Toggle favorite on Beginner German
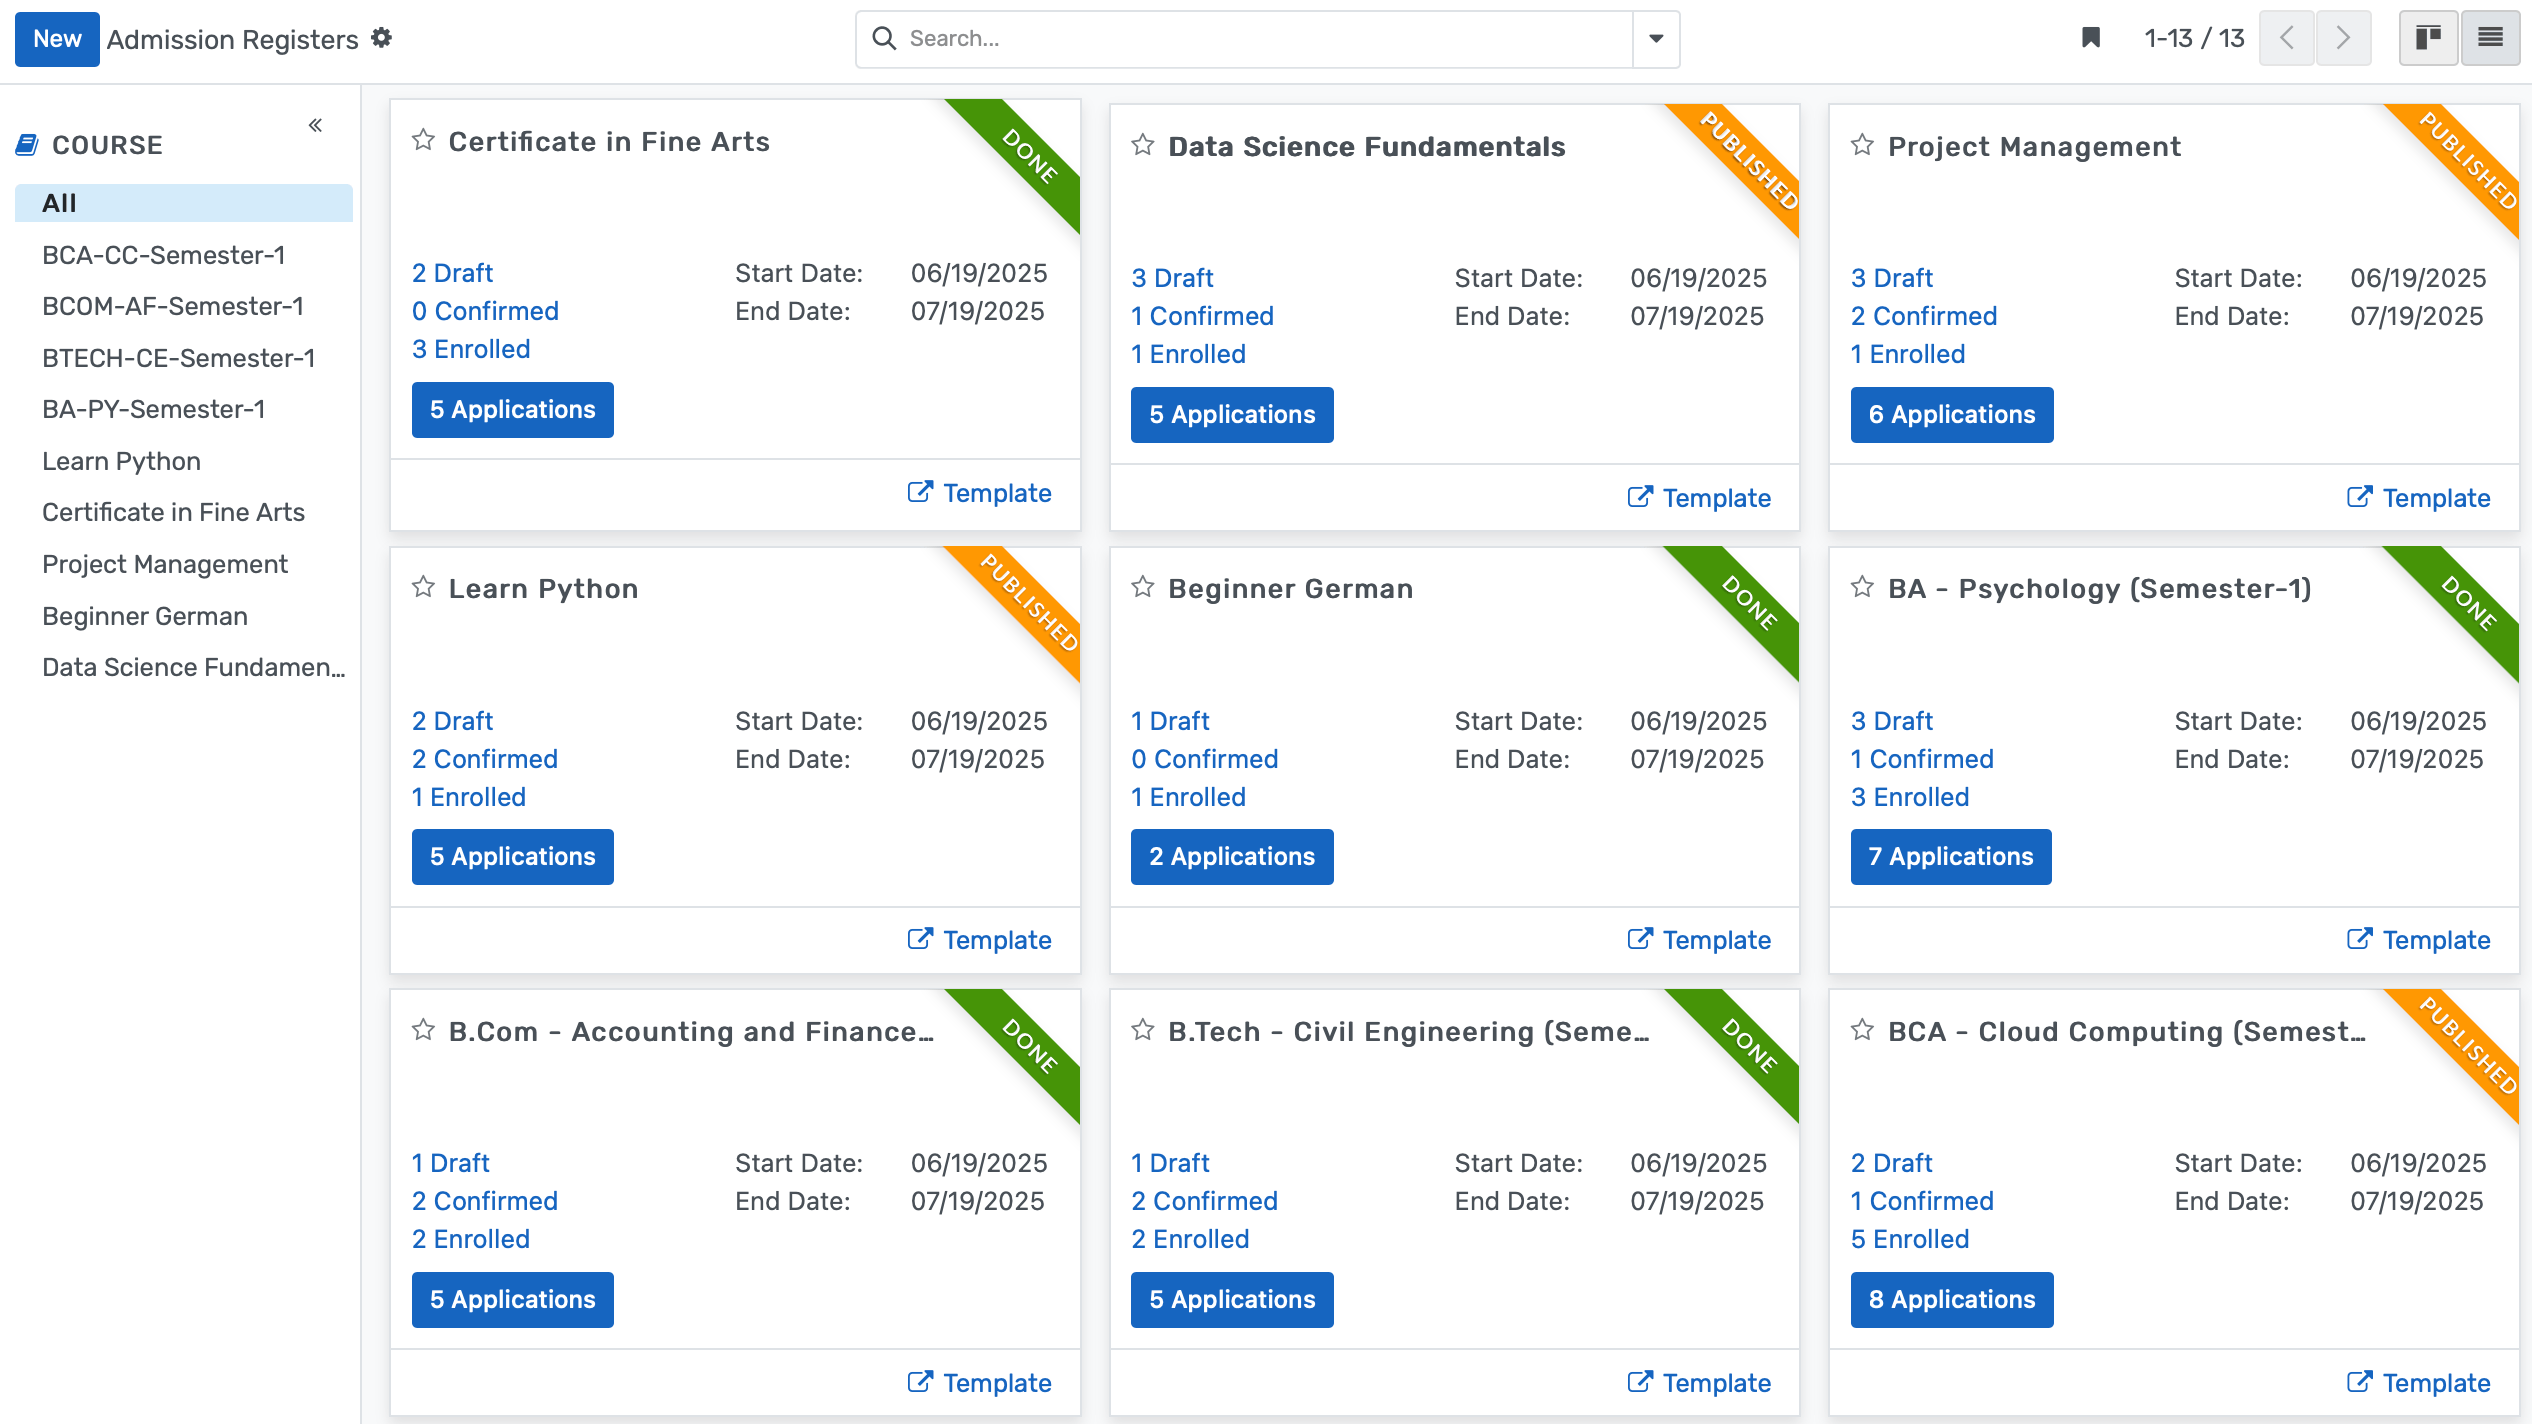Screen dimensions: 2532x1424 (x=1142, y=587)
